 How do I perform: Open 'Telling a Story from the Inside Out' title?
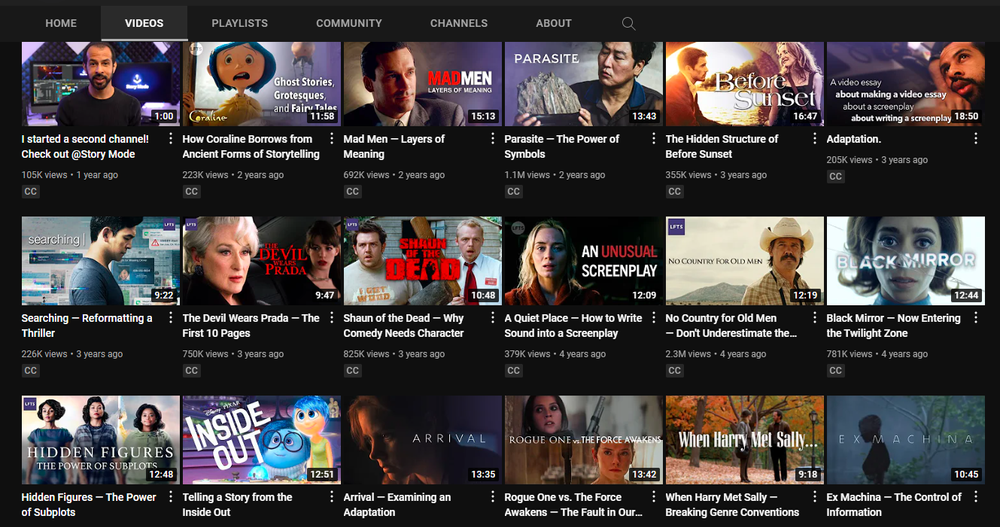[237, 504]
